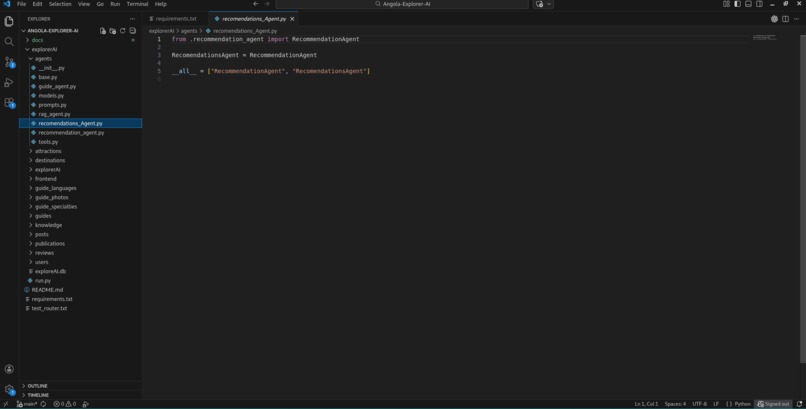
Task: Toggle the bottom panel visibility
Action: (748, 4)
